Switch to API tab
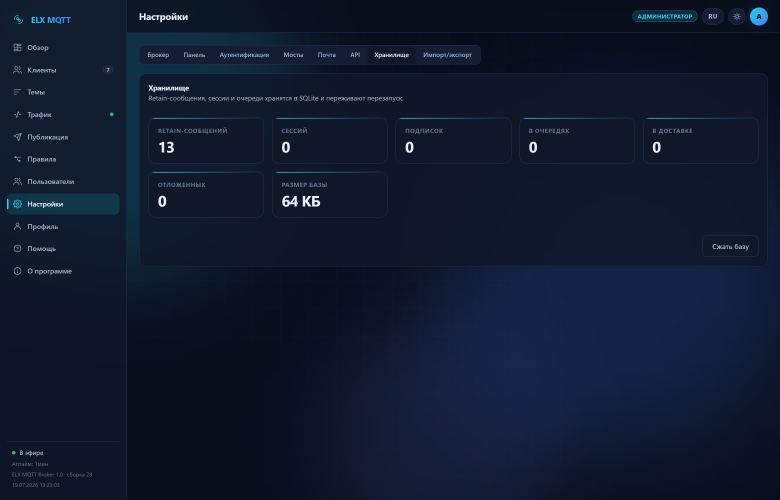Screen dimensions: 780x500 click(355, 55)
